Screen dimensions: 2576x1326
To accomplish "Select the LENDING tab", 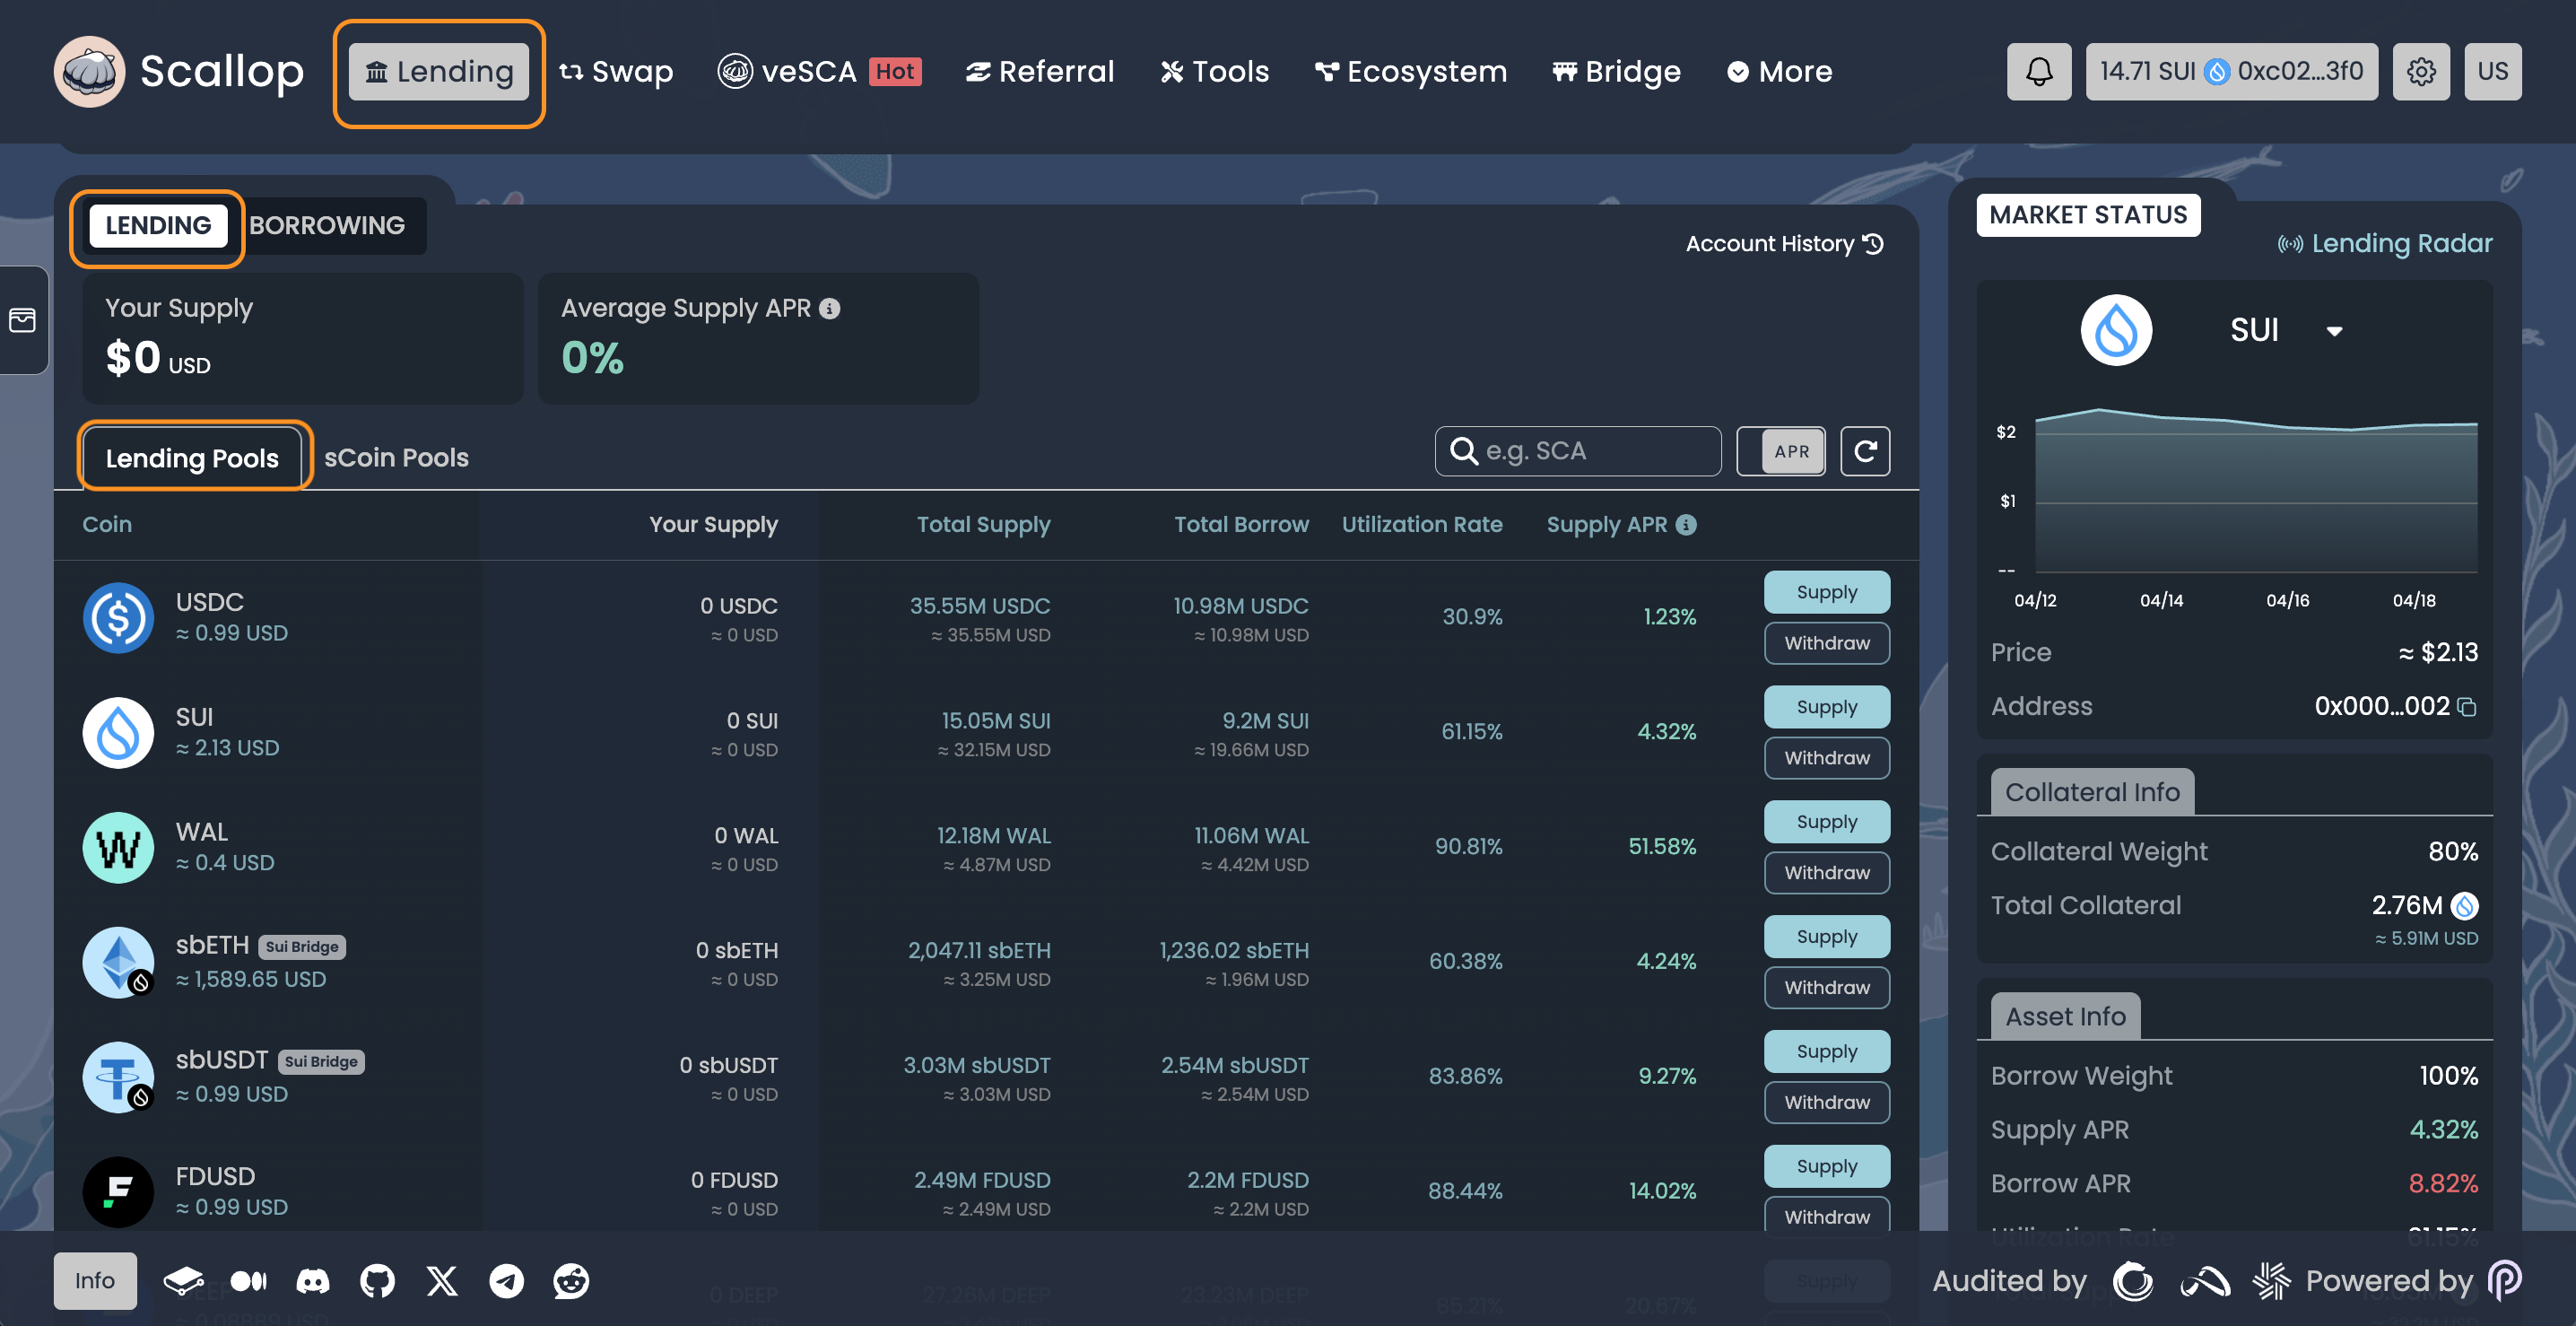I will (x=158, y=225).
